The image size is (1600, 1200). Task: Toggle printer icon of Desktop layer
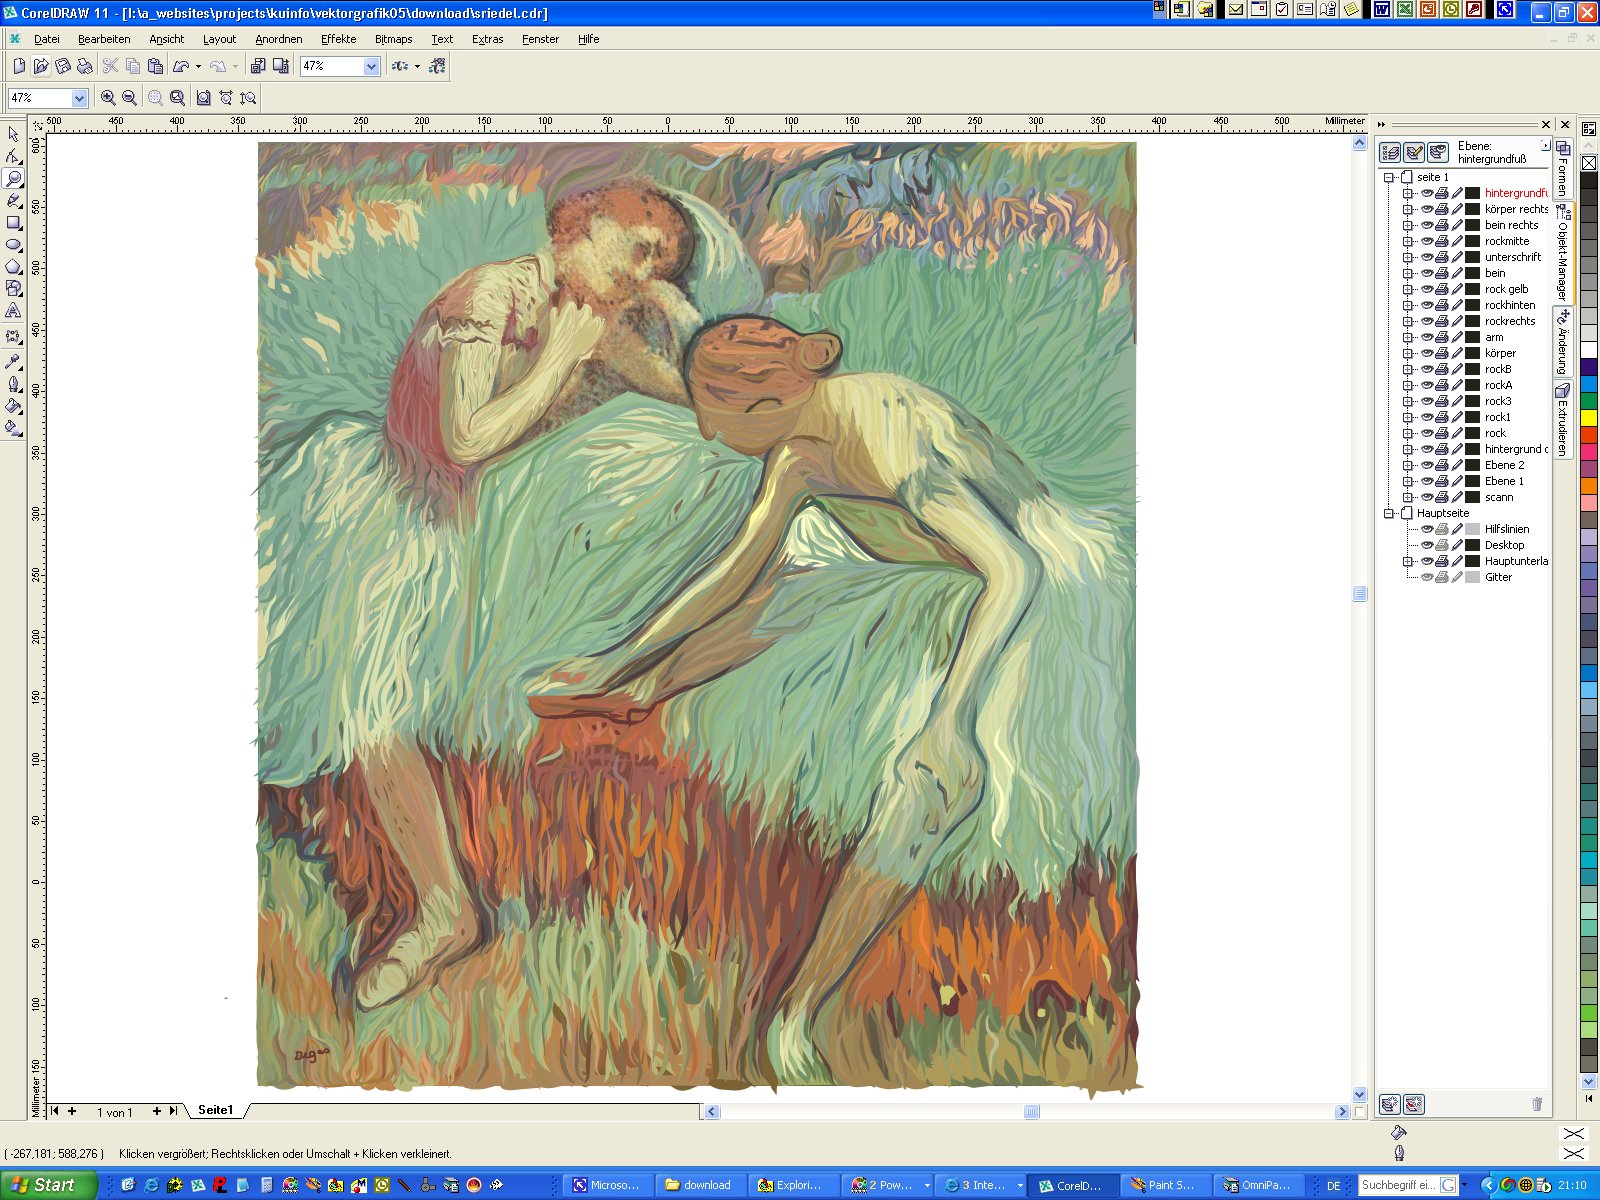pos(1442,545)
